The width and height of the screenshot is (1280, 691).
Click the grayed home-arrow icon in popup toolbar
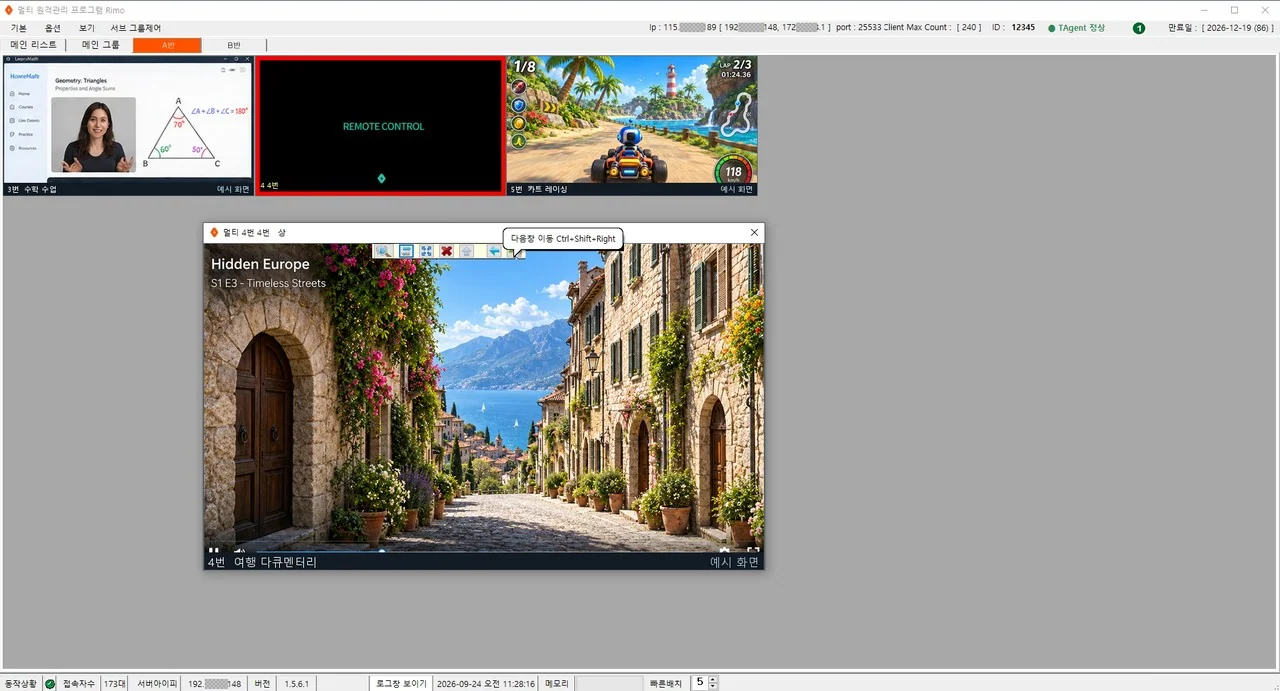coord(466,251)
